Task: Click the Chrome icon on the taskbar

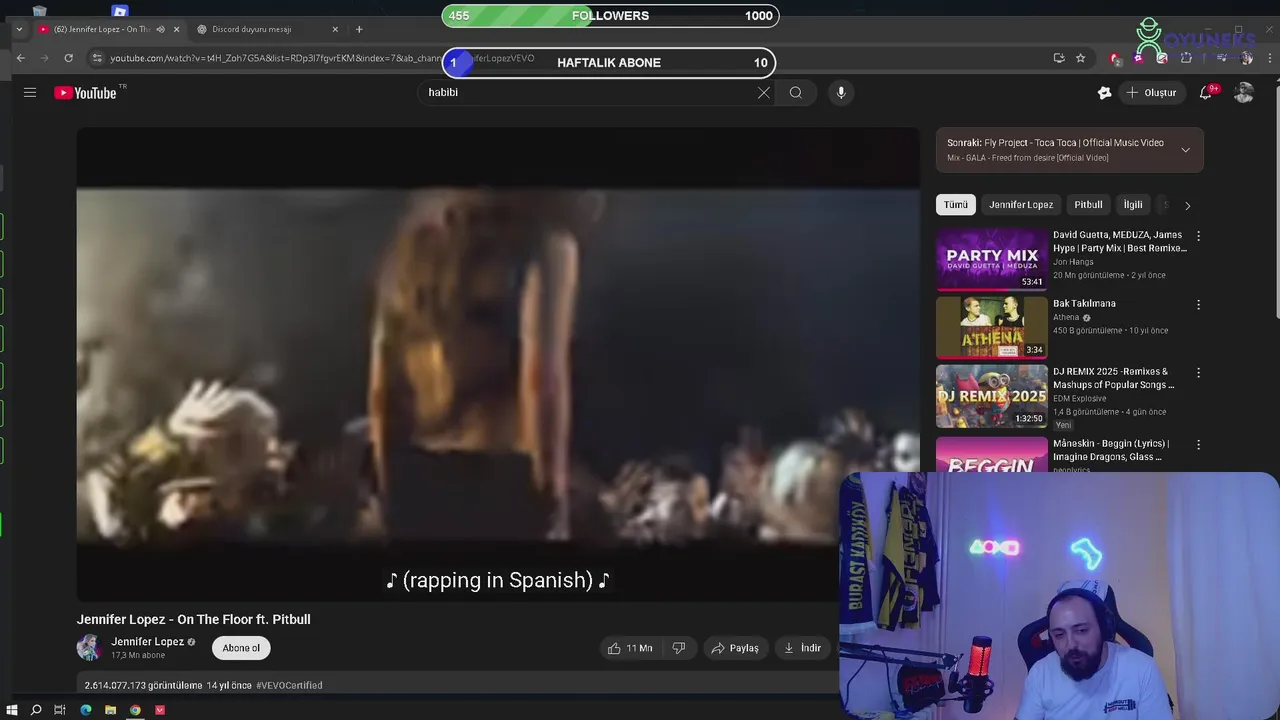Action: point(135,710)
